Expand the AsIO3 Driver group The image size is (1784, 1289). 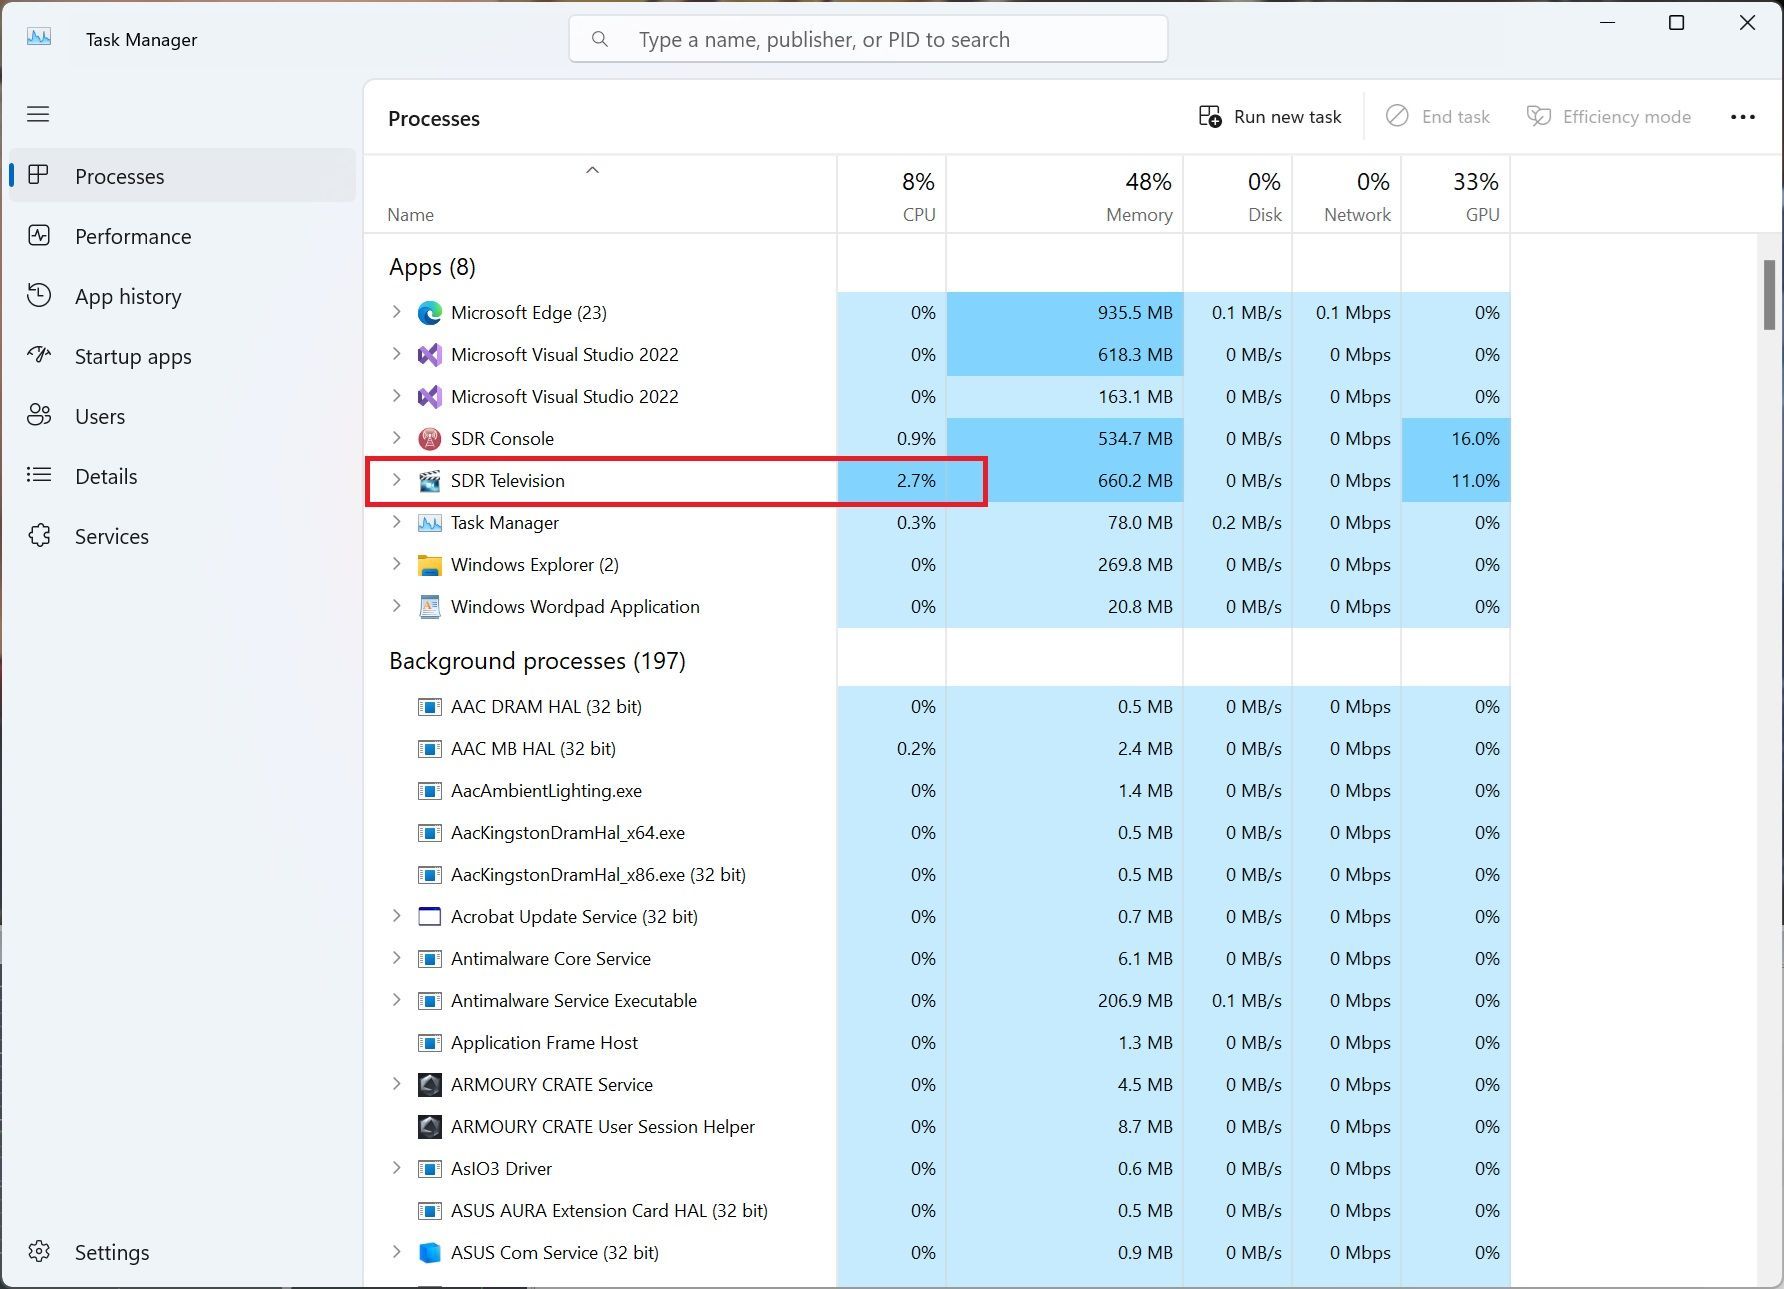(x=396, y=1168)
